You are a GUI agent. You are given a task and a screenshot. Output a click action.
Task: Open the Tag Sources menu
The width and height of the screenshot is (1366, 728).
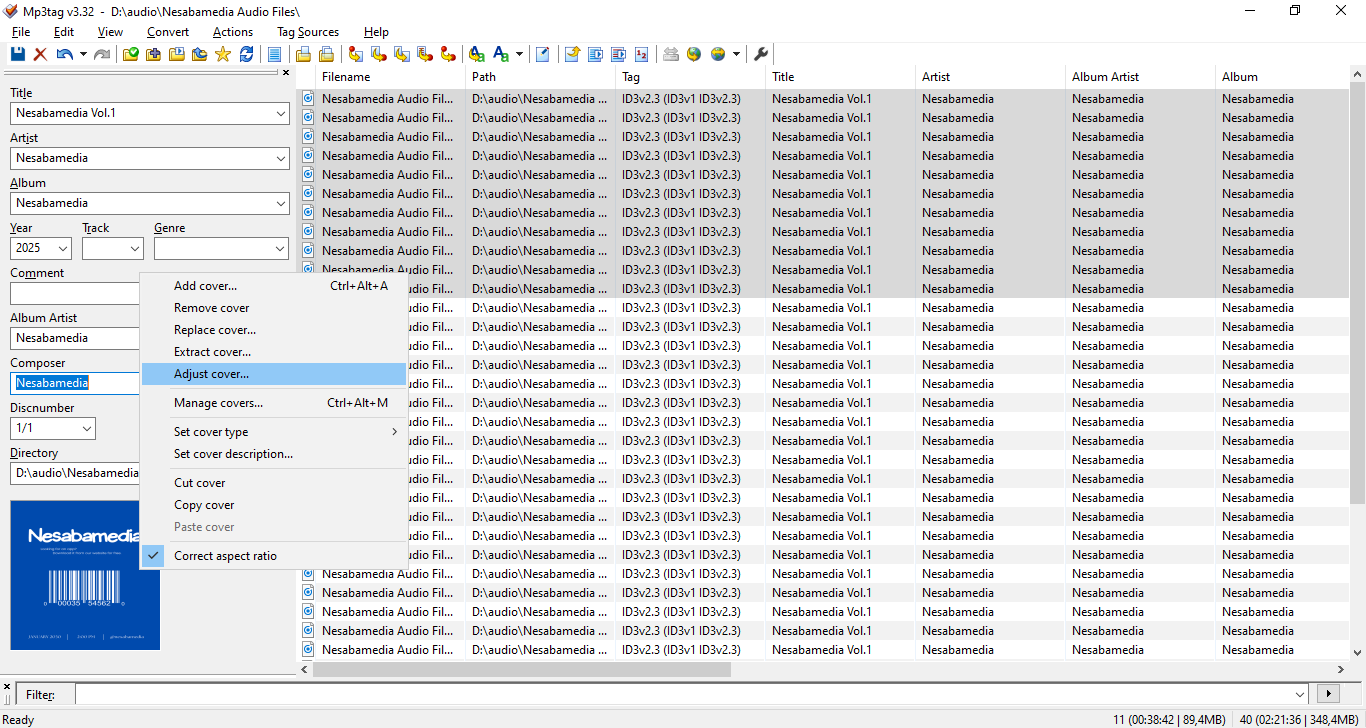[307, 32]
